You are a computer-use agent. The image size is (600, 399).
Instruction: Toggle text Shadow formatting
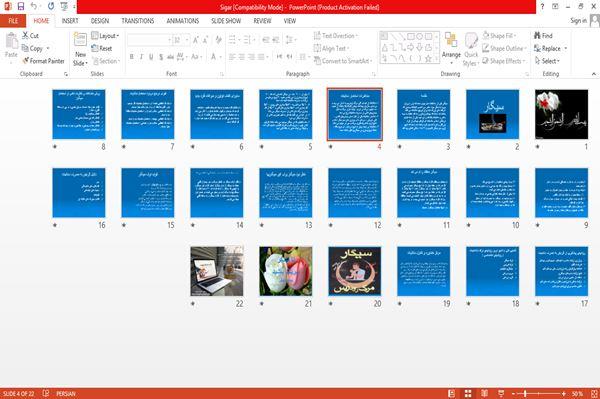(x=161, y=57)
